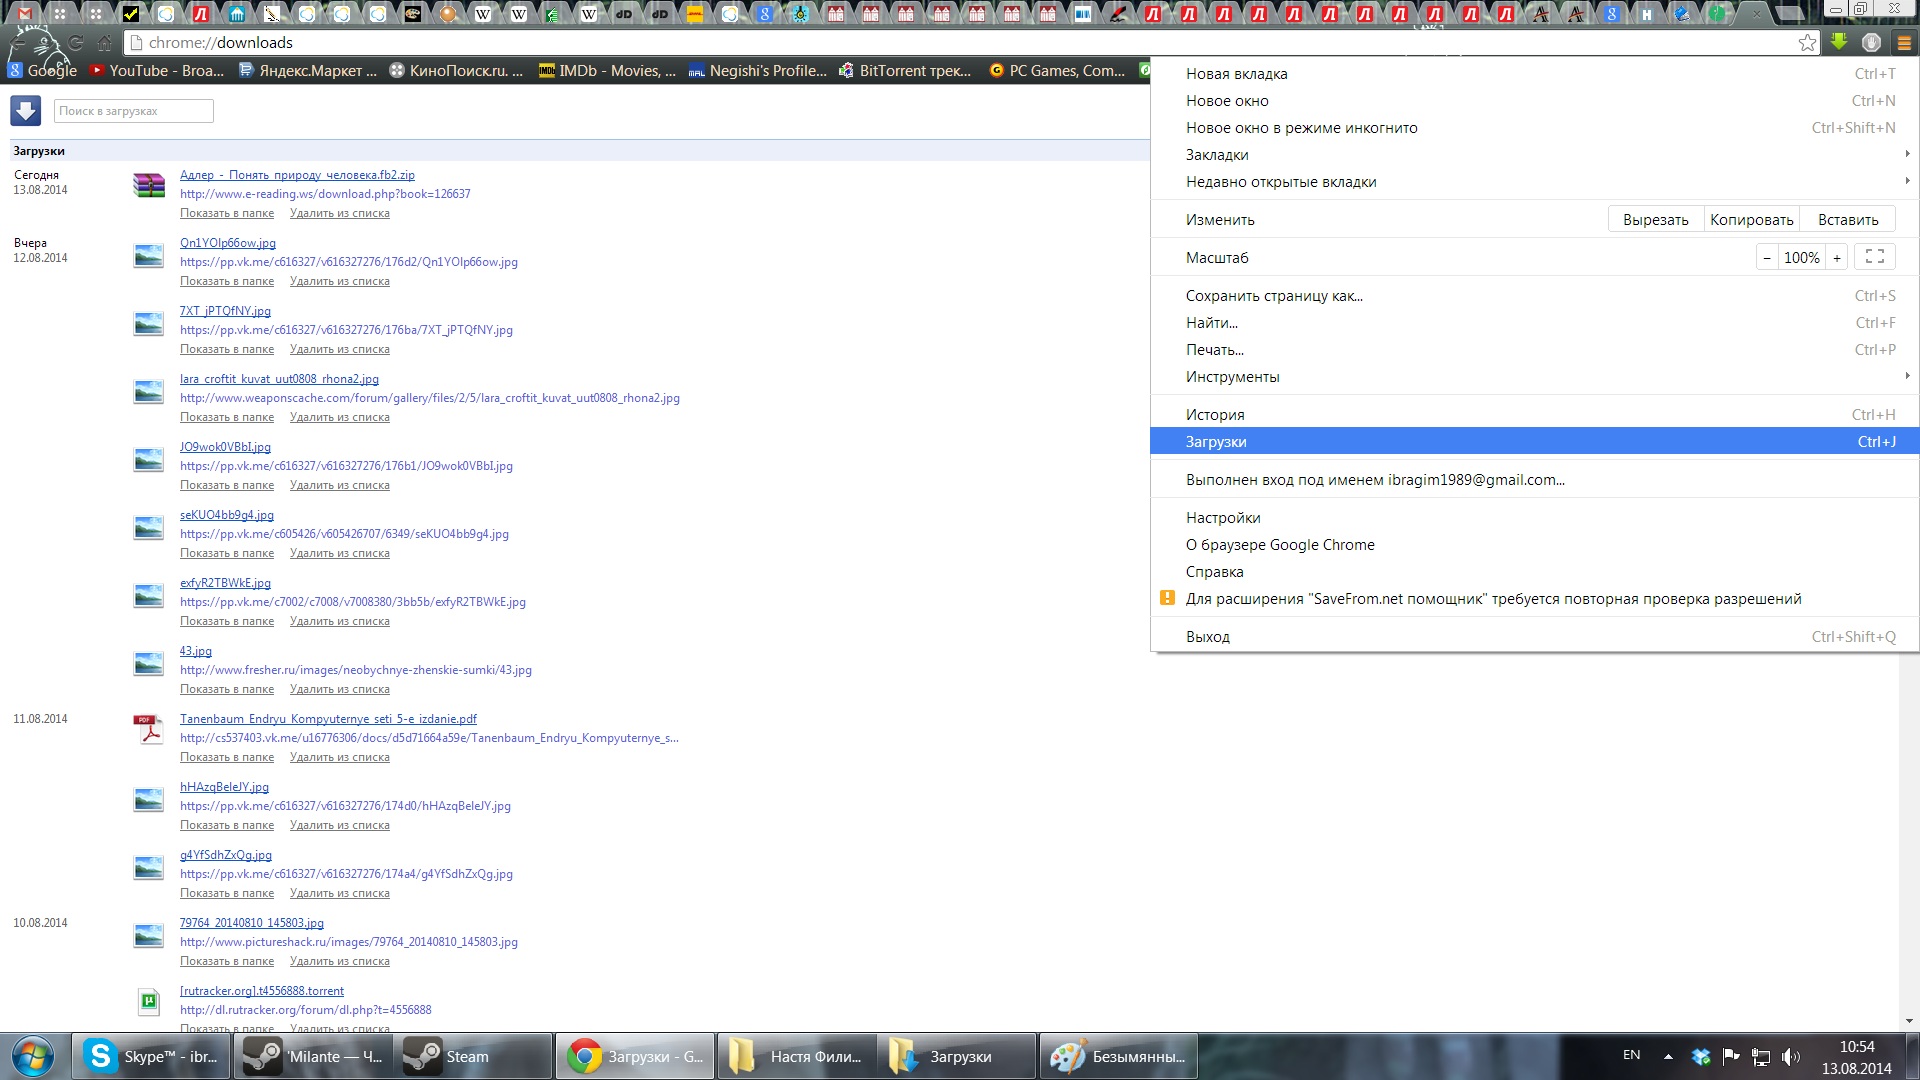
Task: Select Найти menu item
Action: pyautogui.click(x=1534, y=323)
